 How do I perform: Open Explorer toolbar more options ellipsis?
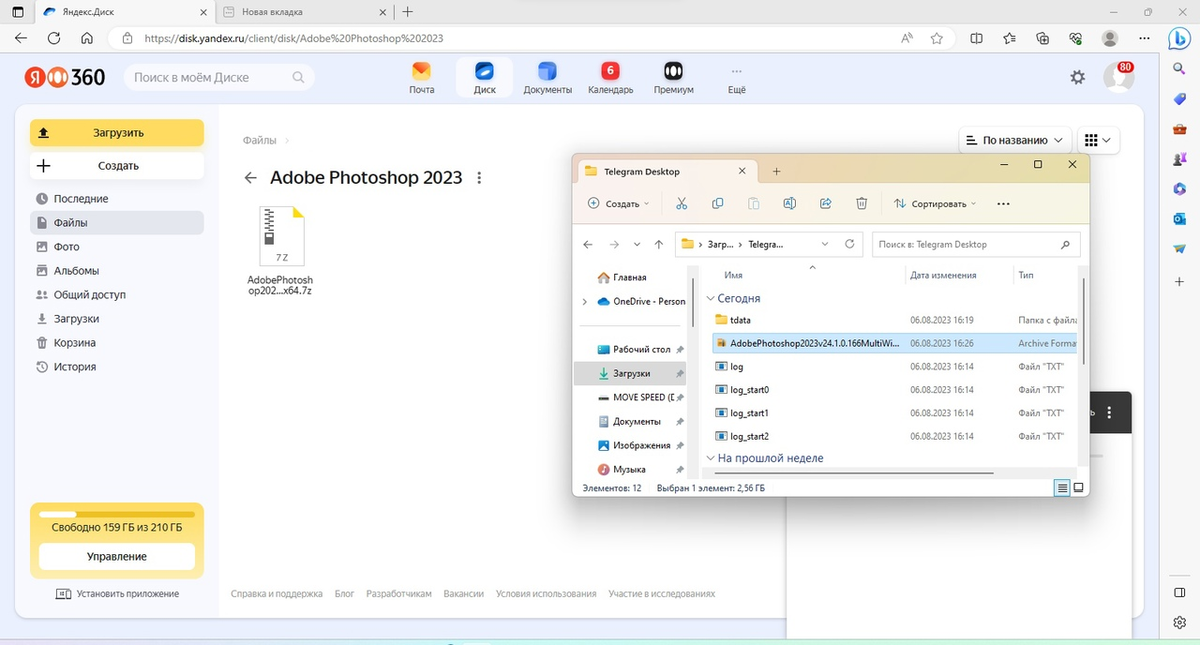coord(1004,203)
